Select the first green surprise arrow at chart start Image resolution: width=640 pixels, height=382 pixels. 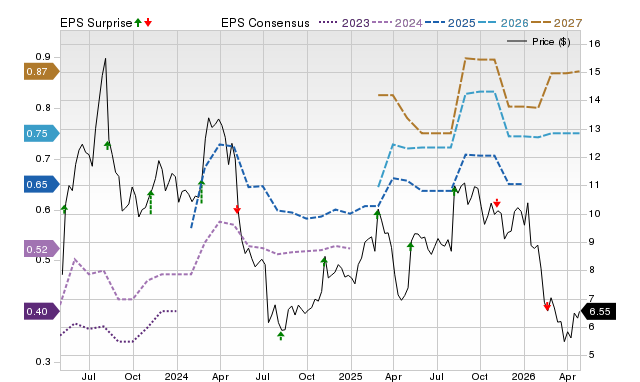64,209
